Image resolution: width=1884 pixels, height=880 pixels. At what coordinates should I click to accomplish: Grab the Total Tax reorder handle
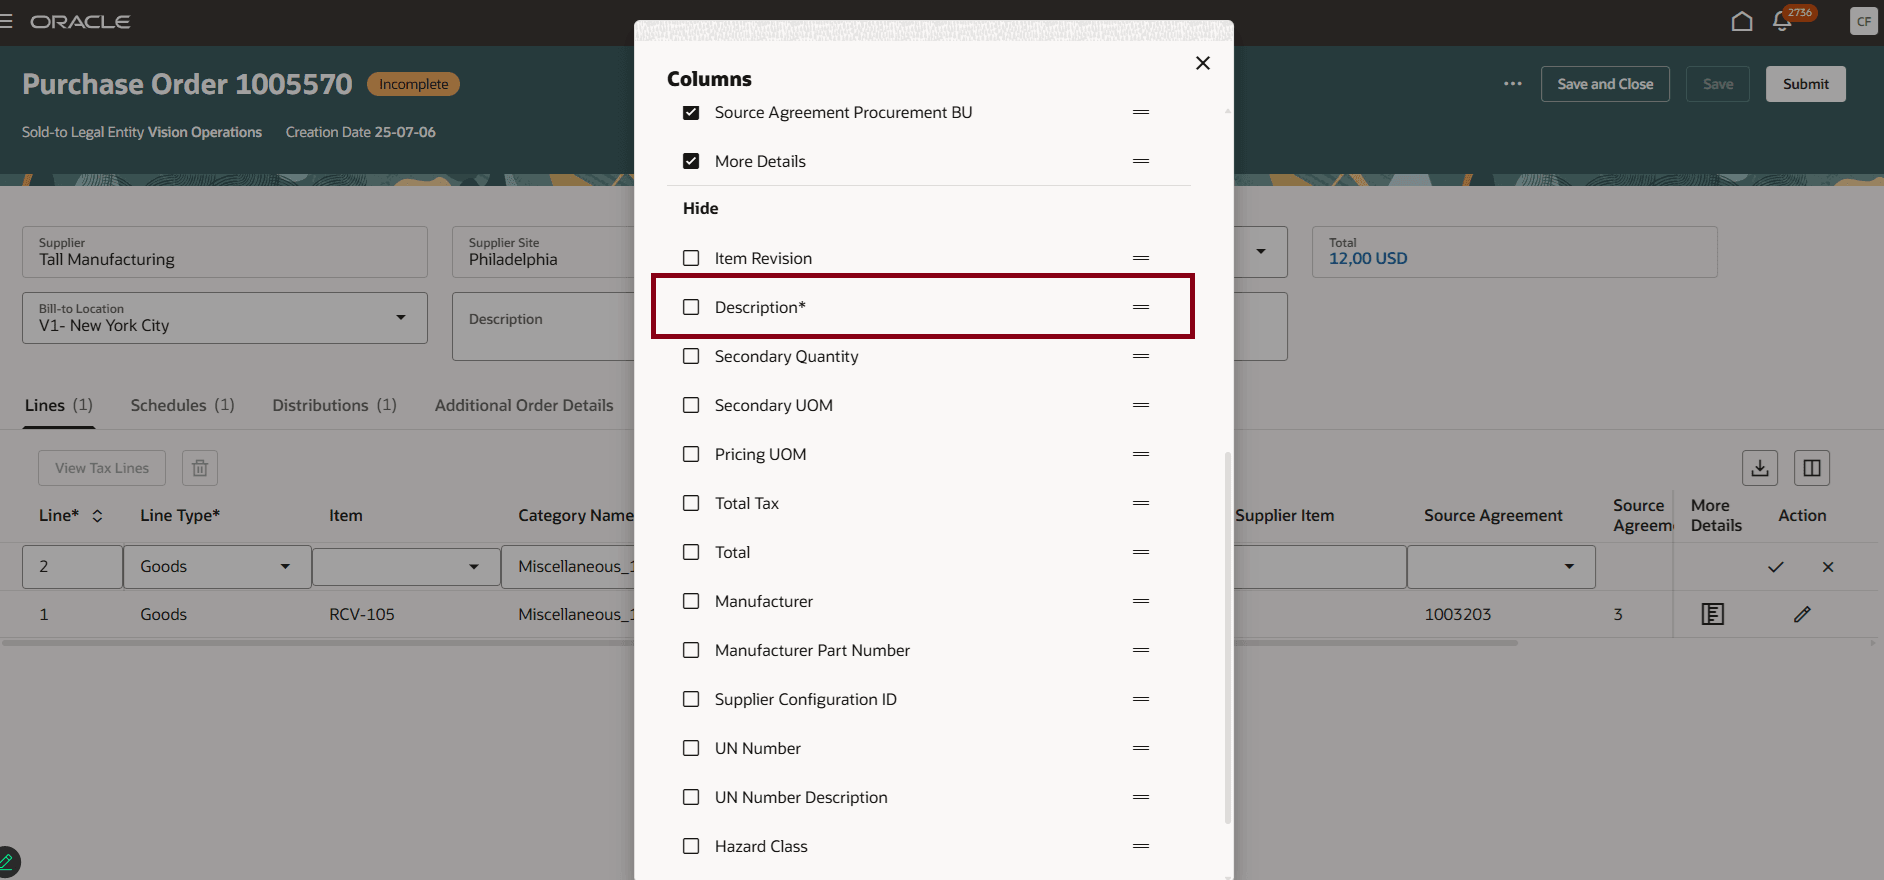pos(1141,503)
